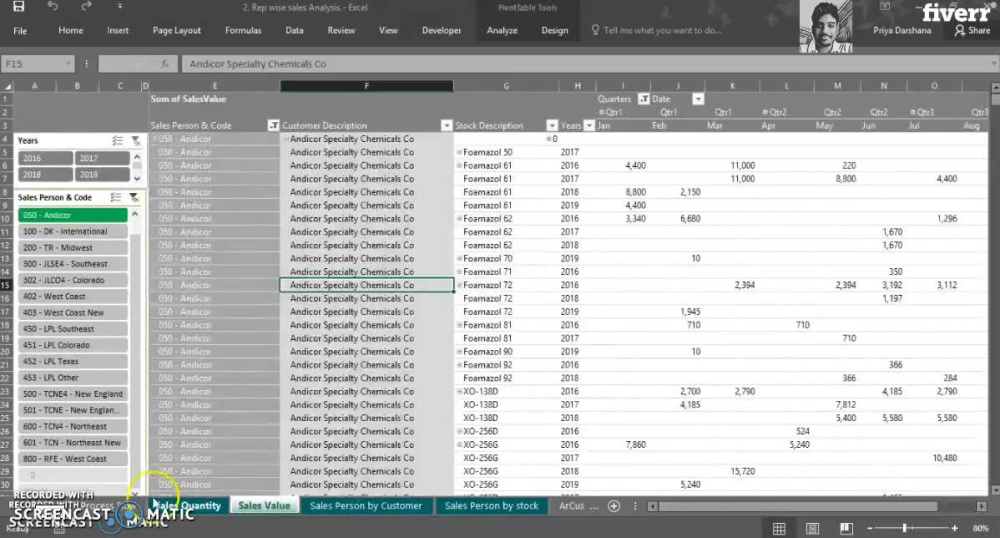The image size is (1000, 538).
Task: Open the Date filter dropdown
Action: [698, 99]
